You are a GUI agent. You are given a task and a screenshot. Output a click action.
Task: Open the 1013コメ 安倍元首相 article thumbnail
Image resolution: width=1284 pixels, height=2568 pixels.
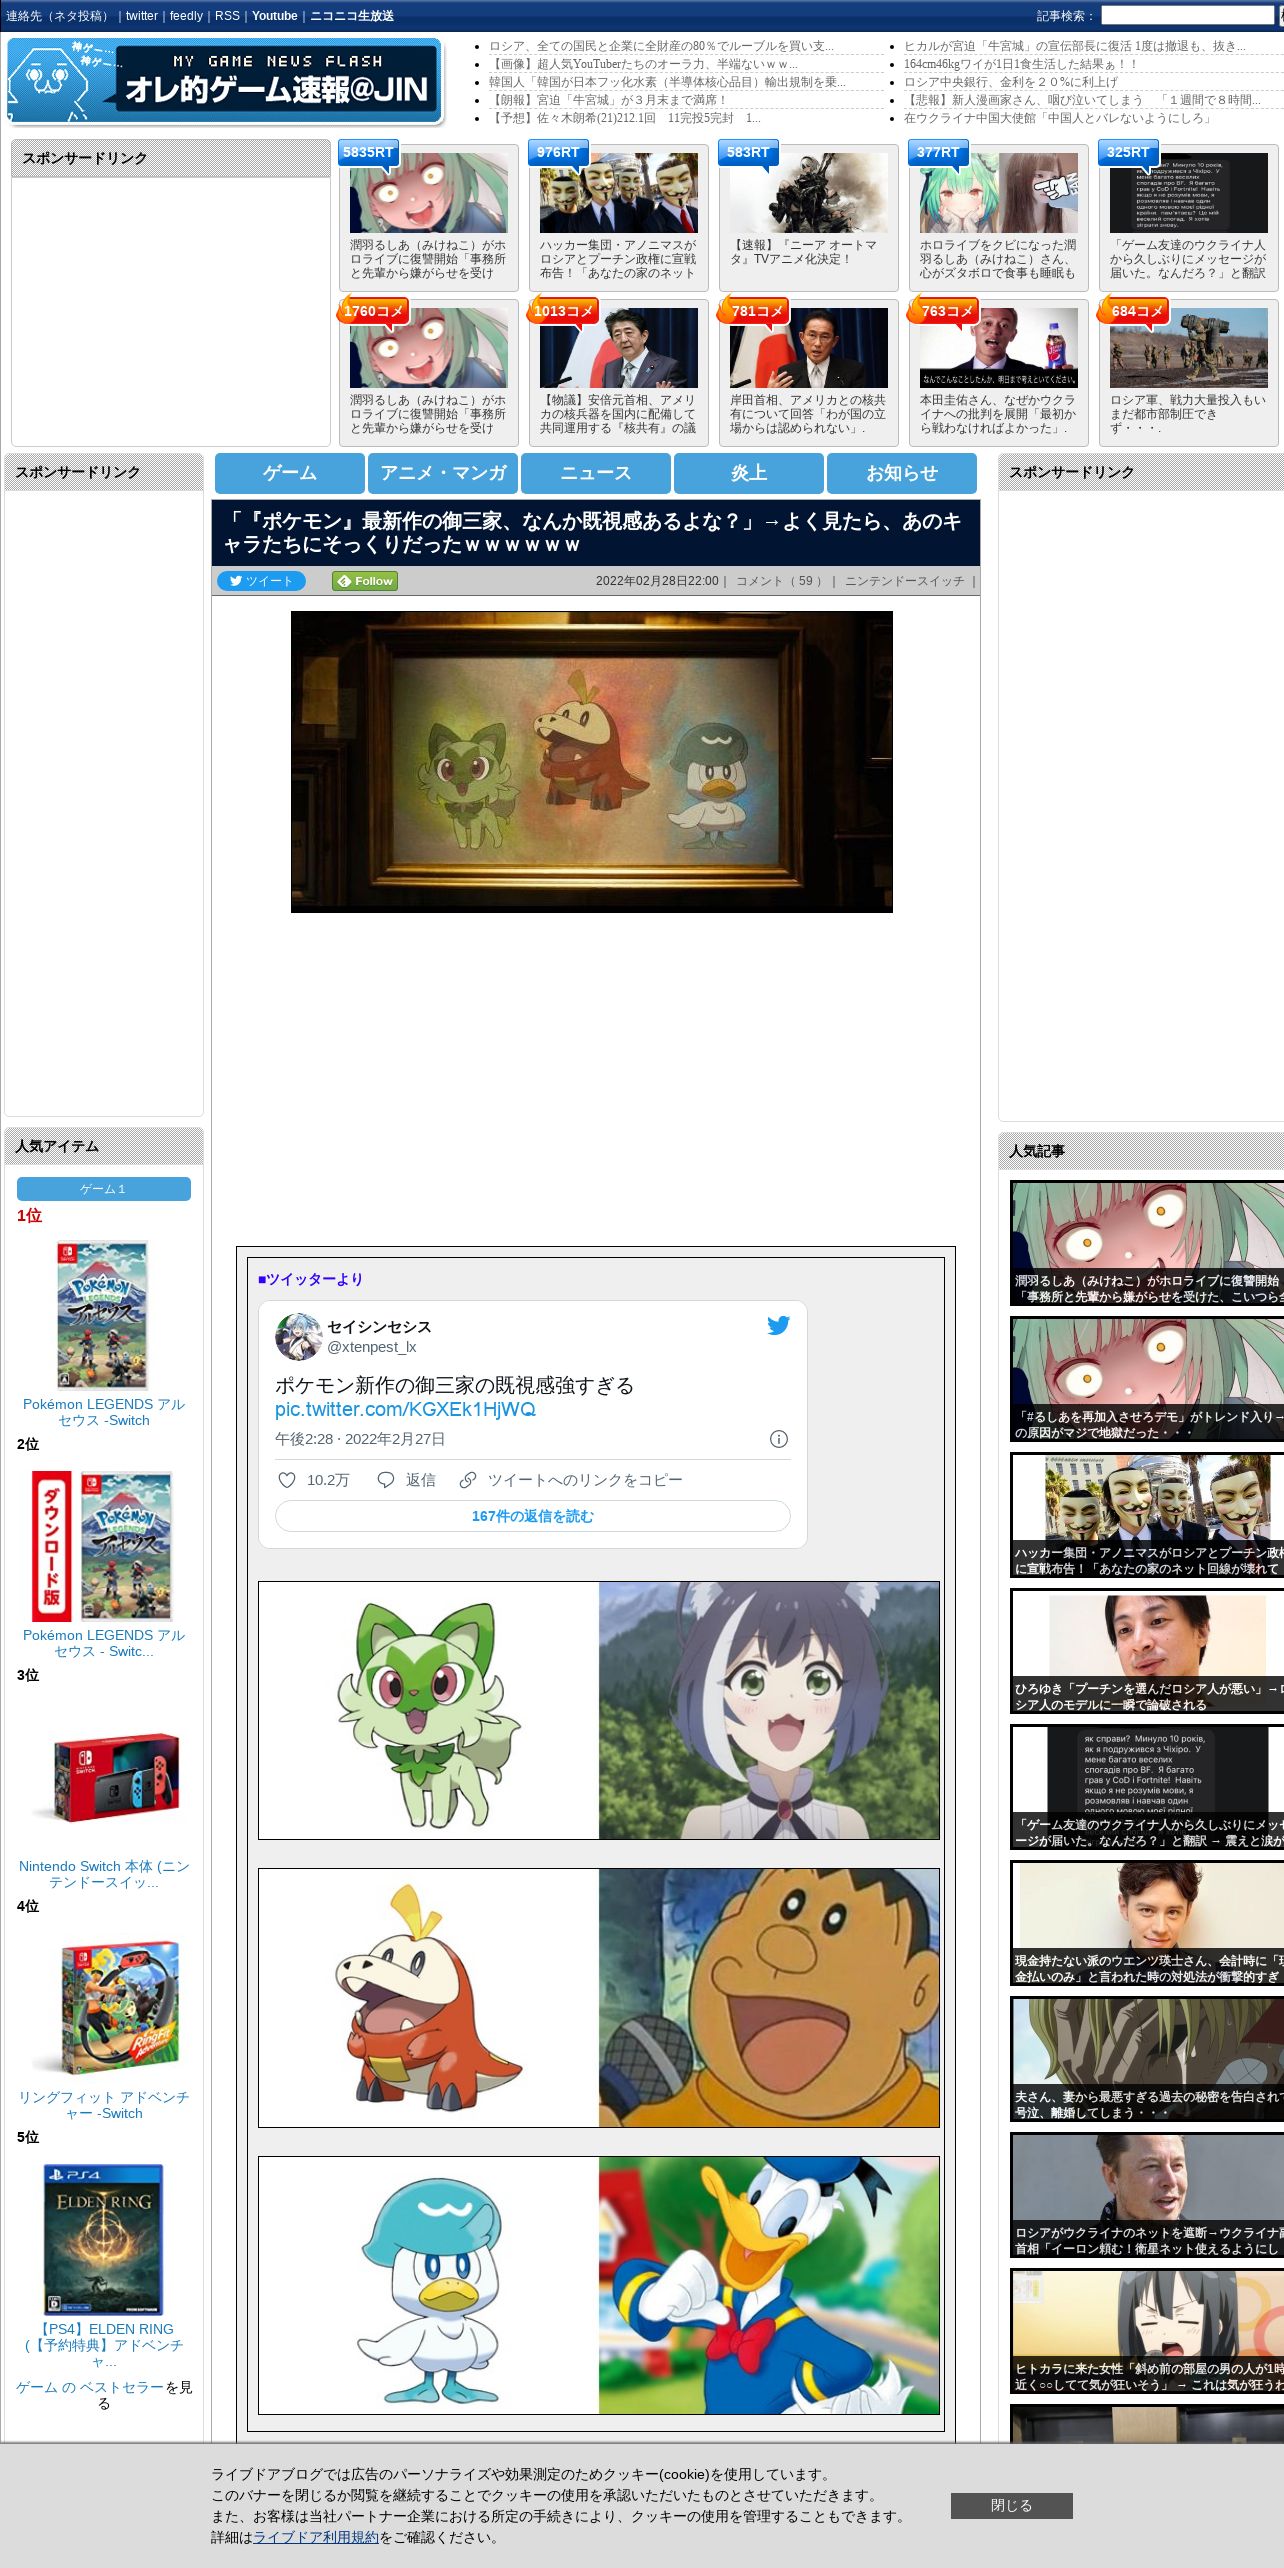pyautogui.click(x=619, y=348)
